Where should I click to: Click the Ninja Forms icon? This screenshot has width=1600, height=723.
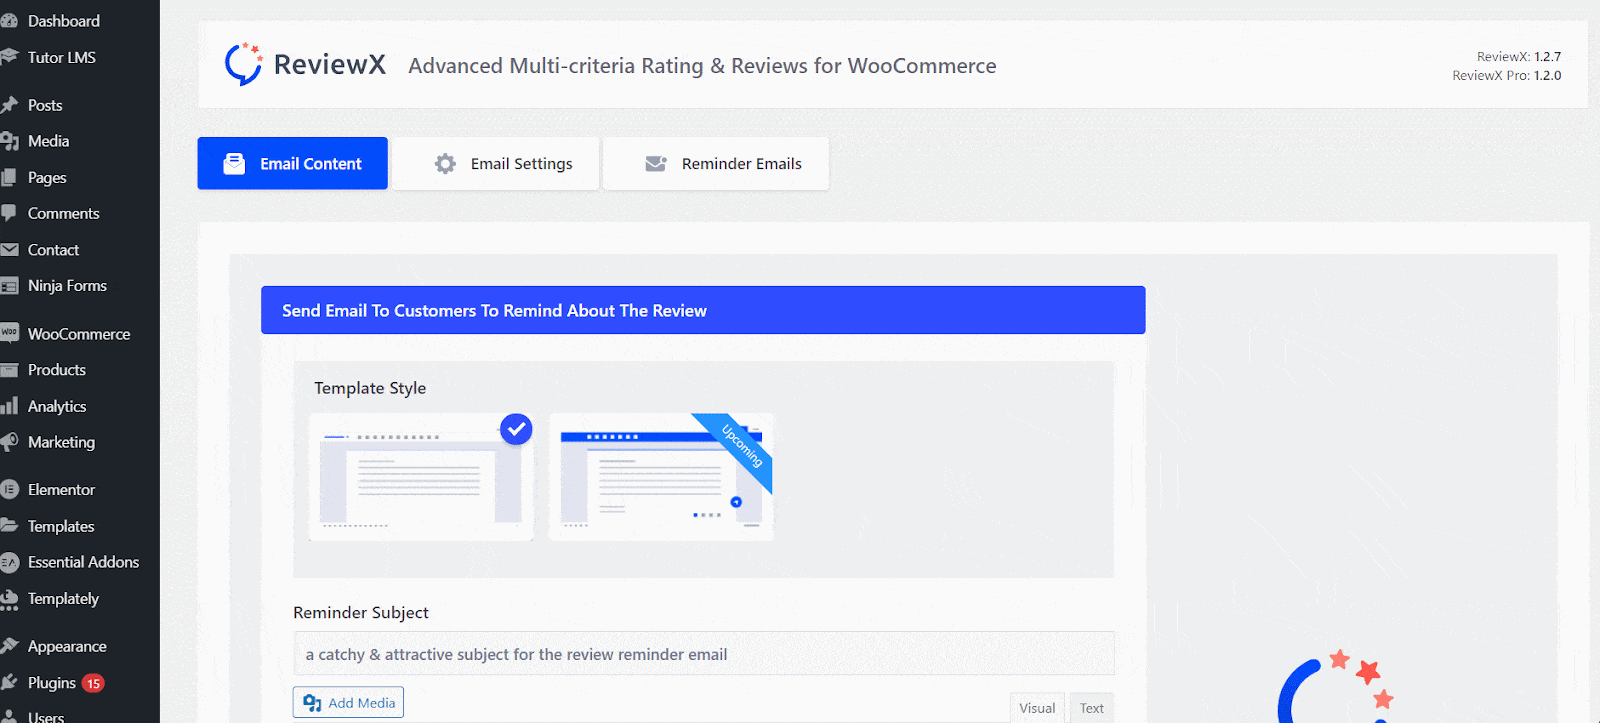tap(10, 286)
